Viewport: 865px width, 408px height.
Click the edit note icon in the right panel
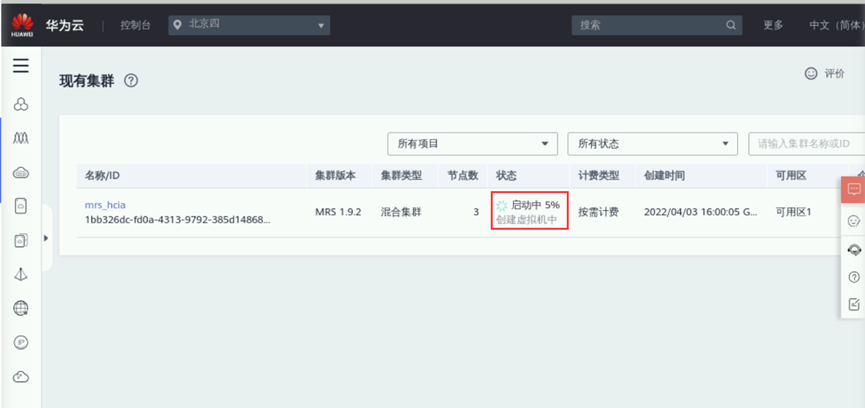tap(853, 304)
